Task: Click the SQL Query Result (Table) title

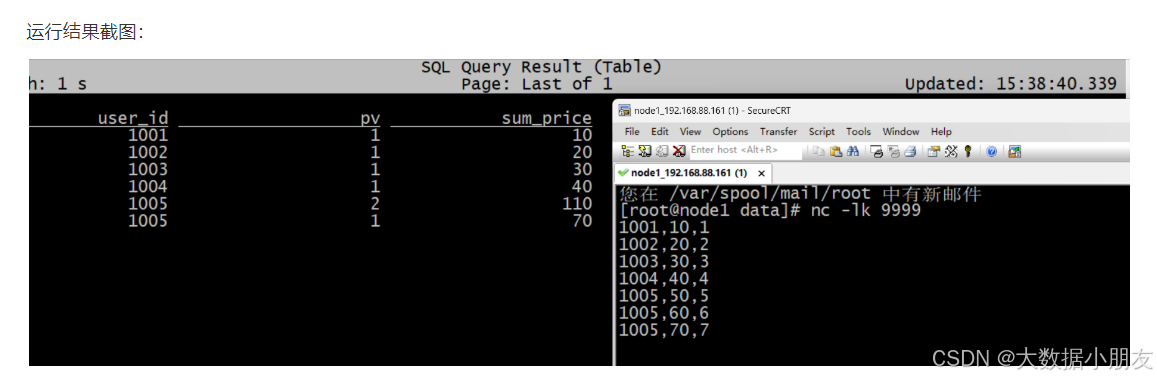Action: [541, 68]
